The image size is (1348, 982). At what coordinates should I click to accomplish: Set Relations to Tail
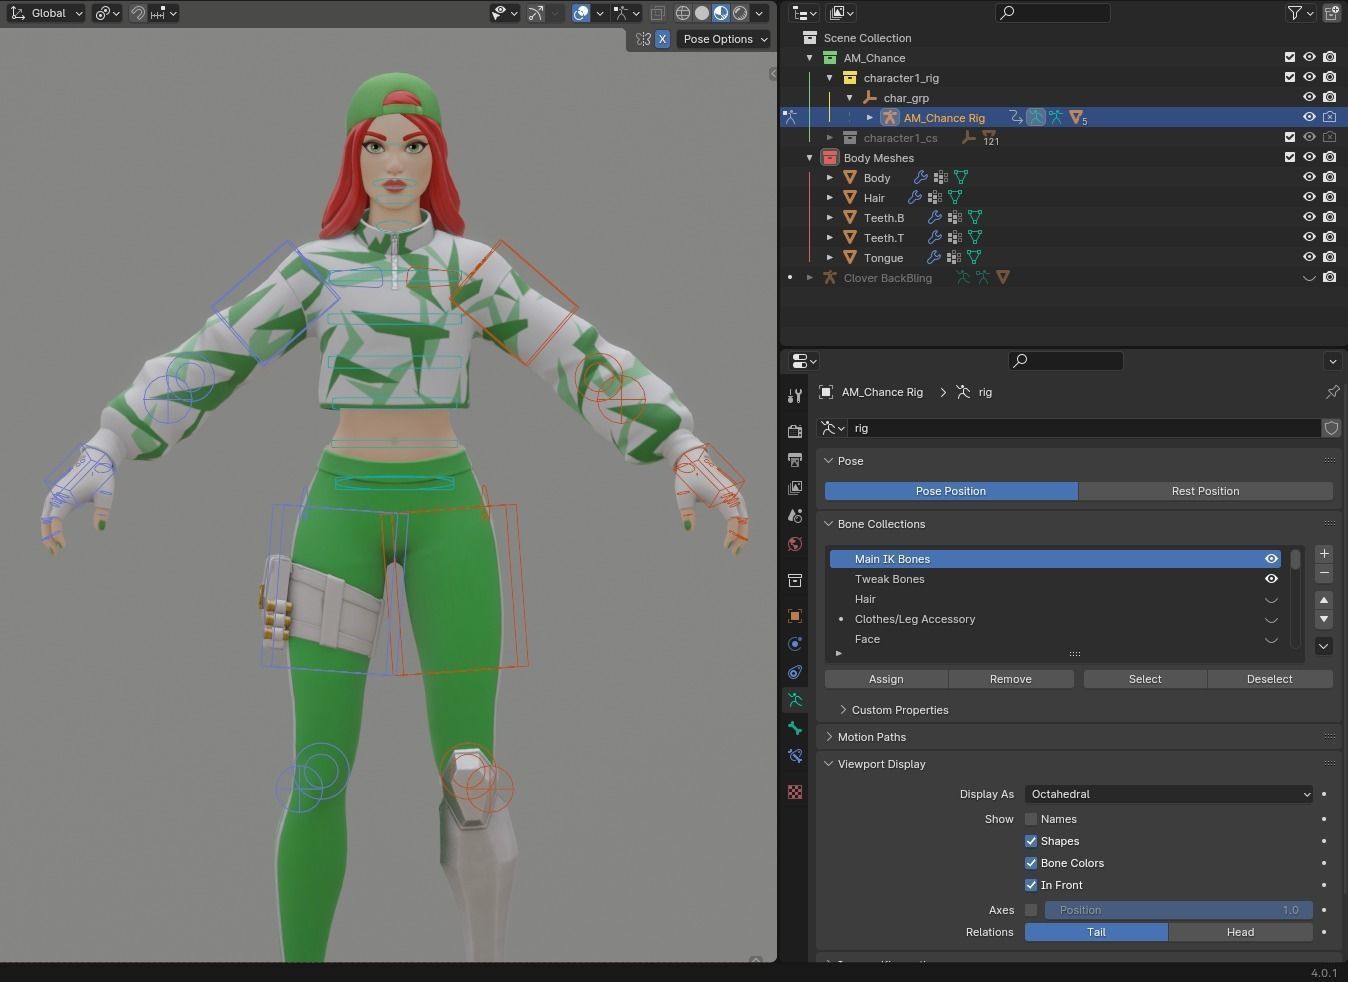point(1096,932)
